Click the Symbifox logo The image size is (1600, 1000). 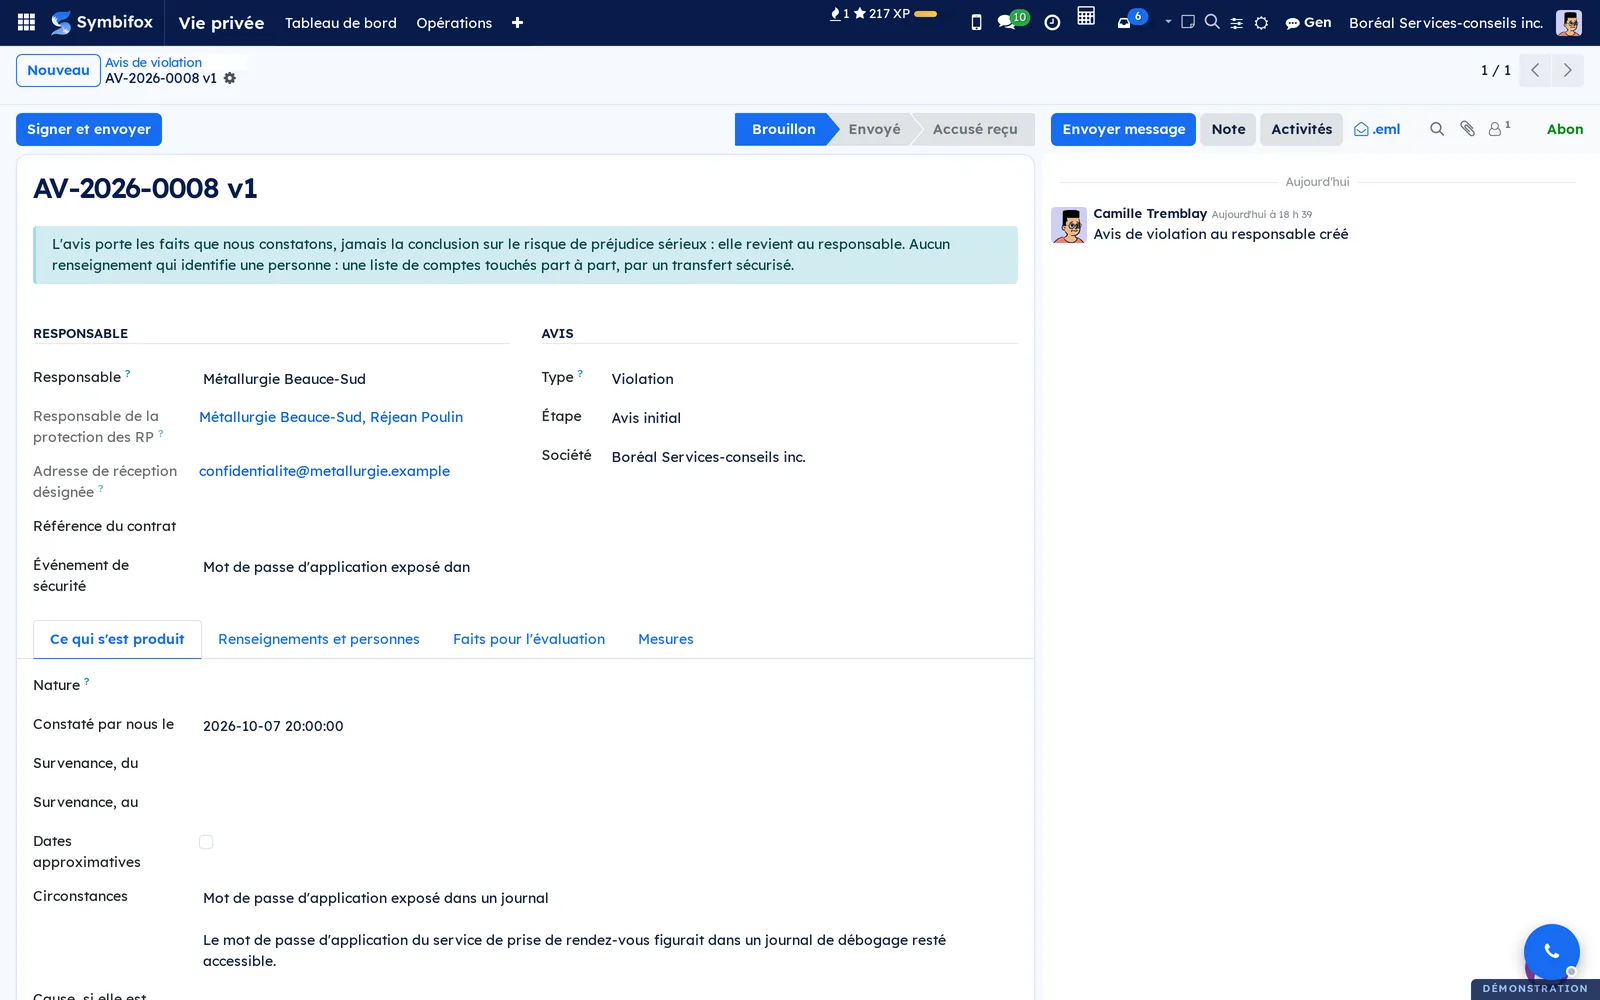click(x=102, y=22)
